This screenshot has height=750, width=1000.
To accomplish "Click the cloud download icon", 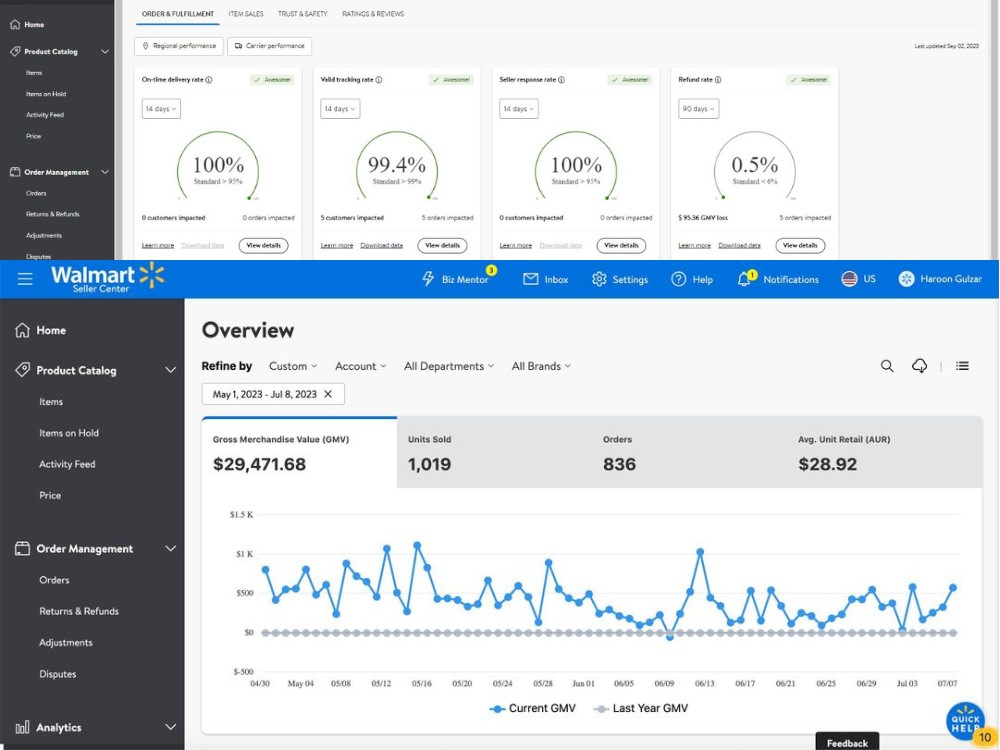I will (x=919, y=365).
